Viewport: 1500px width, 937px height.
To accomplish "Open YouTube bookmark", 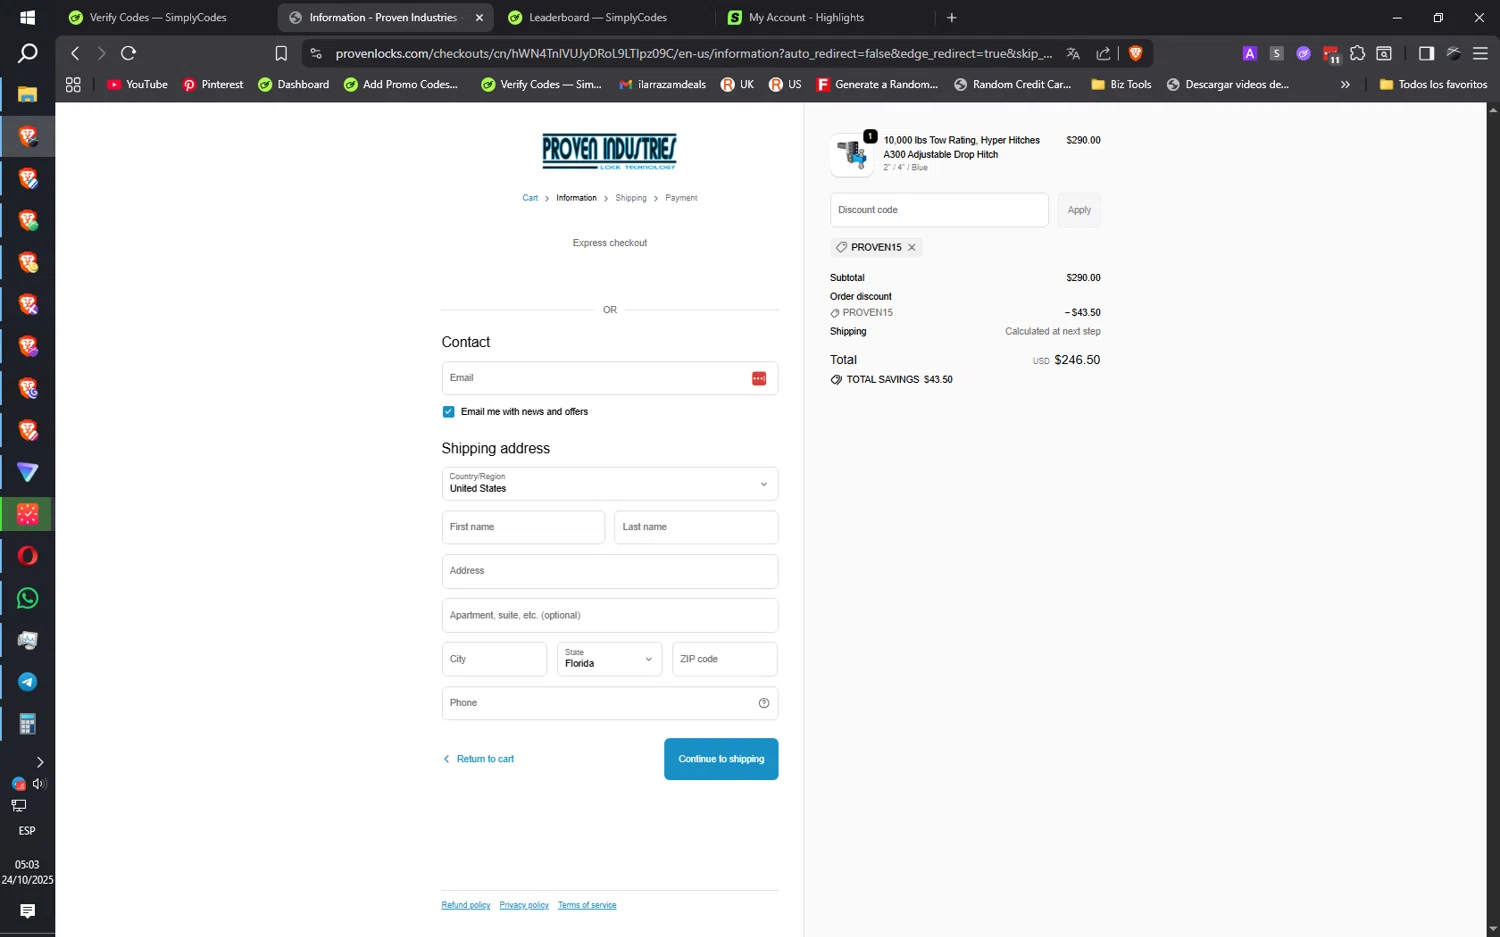I will coord(137,85).
